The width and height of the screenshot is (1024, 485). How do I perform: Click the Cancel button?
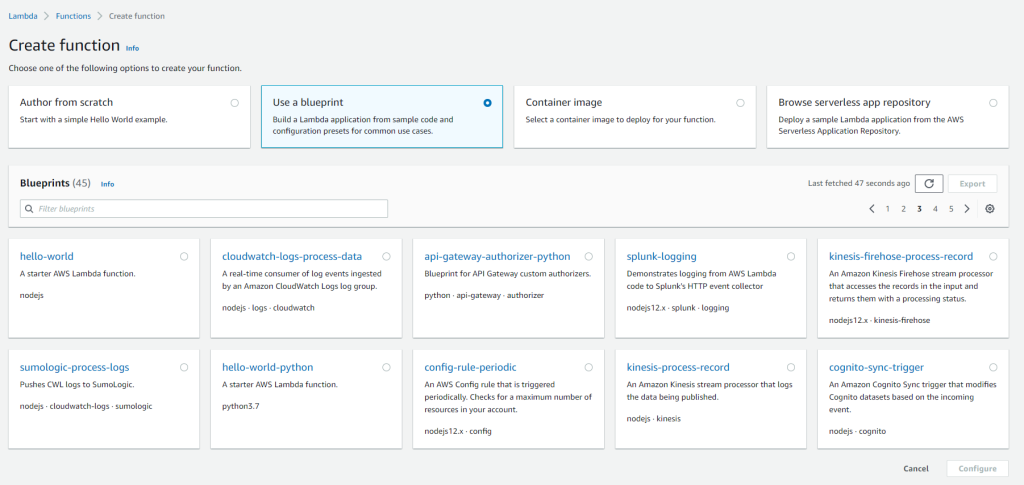[916, 468]
